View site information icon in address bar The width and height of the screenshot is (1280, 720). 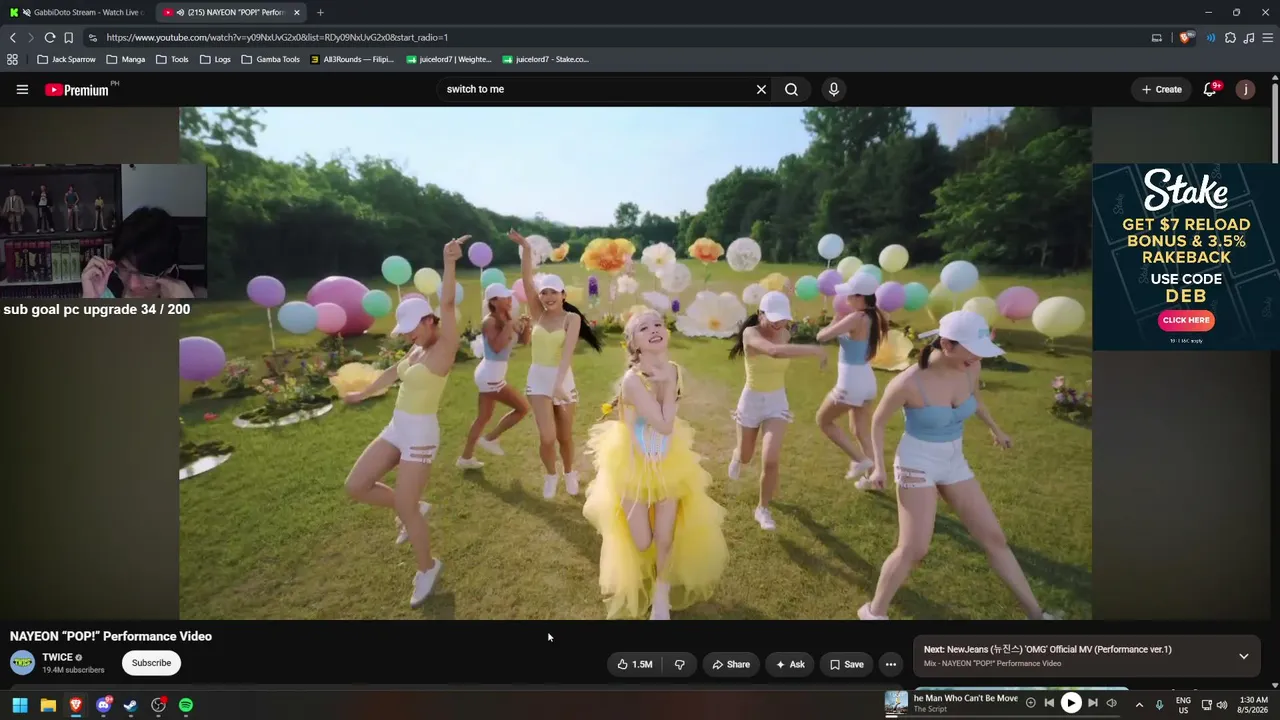pyautogui.click(x=92, y=38)
